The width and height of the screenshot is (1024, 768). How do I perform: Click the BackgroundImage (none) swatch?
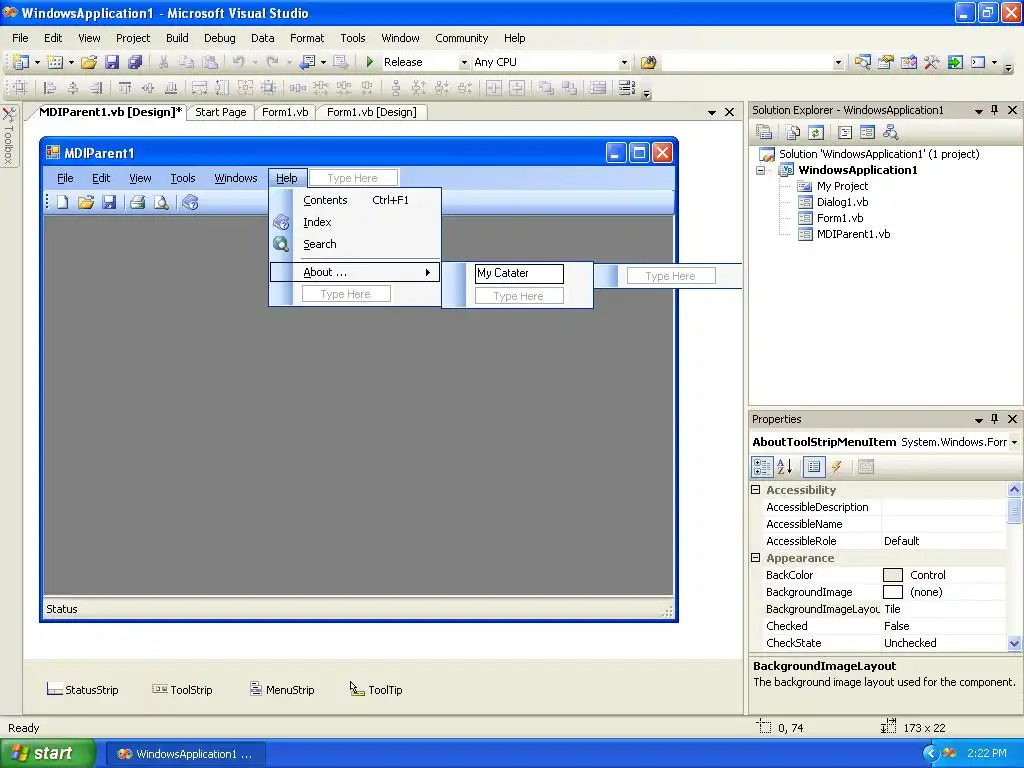[x=893, y=592]
